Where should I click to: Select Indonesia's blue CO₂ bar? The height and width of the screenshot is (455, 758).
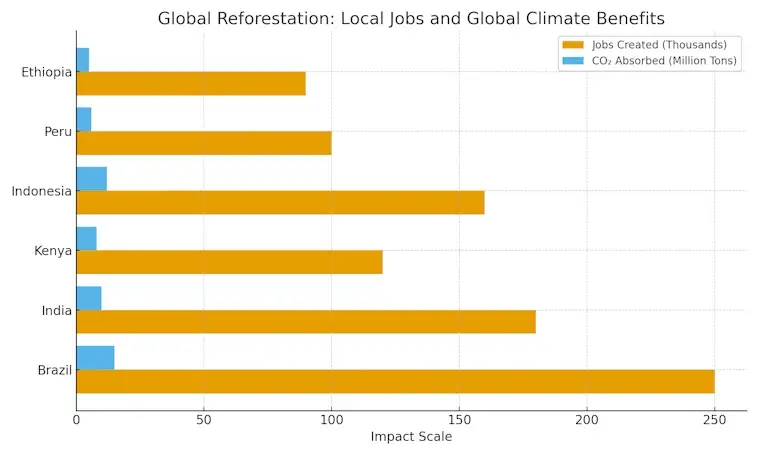click(92, 179)
